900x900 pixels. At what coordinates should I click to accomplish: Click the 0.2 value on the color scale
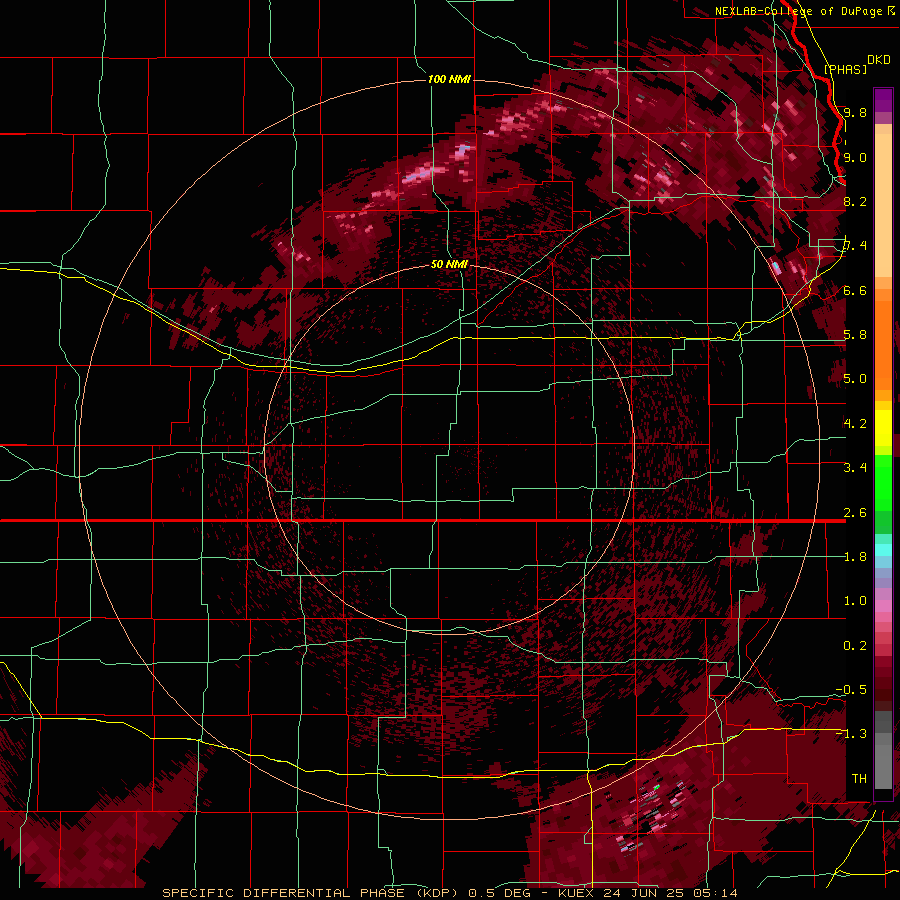click(855, 646)
